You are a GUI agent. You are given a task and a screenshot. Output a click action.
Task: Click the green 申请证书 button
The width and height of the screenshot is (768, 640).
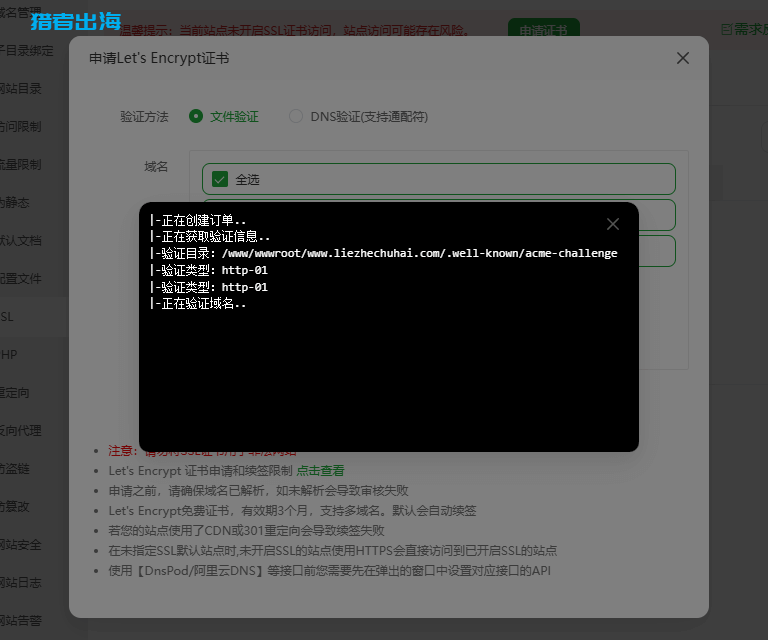[x=543, y=30]
